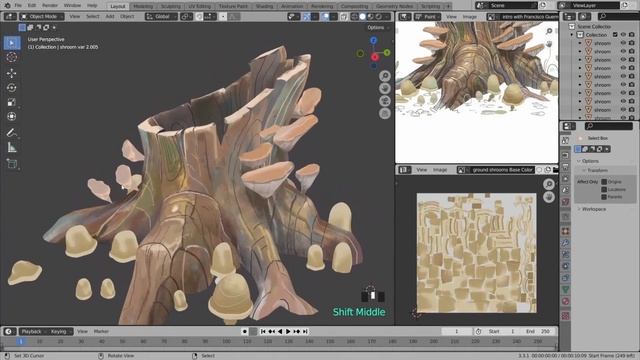Open the Add menu in viewport header
Screen dimensions: 640x360
110,17
